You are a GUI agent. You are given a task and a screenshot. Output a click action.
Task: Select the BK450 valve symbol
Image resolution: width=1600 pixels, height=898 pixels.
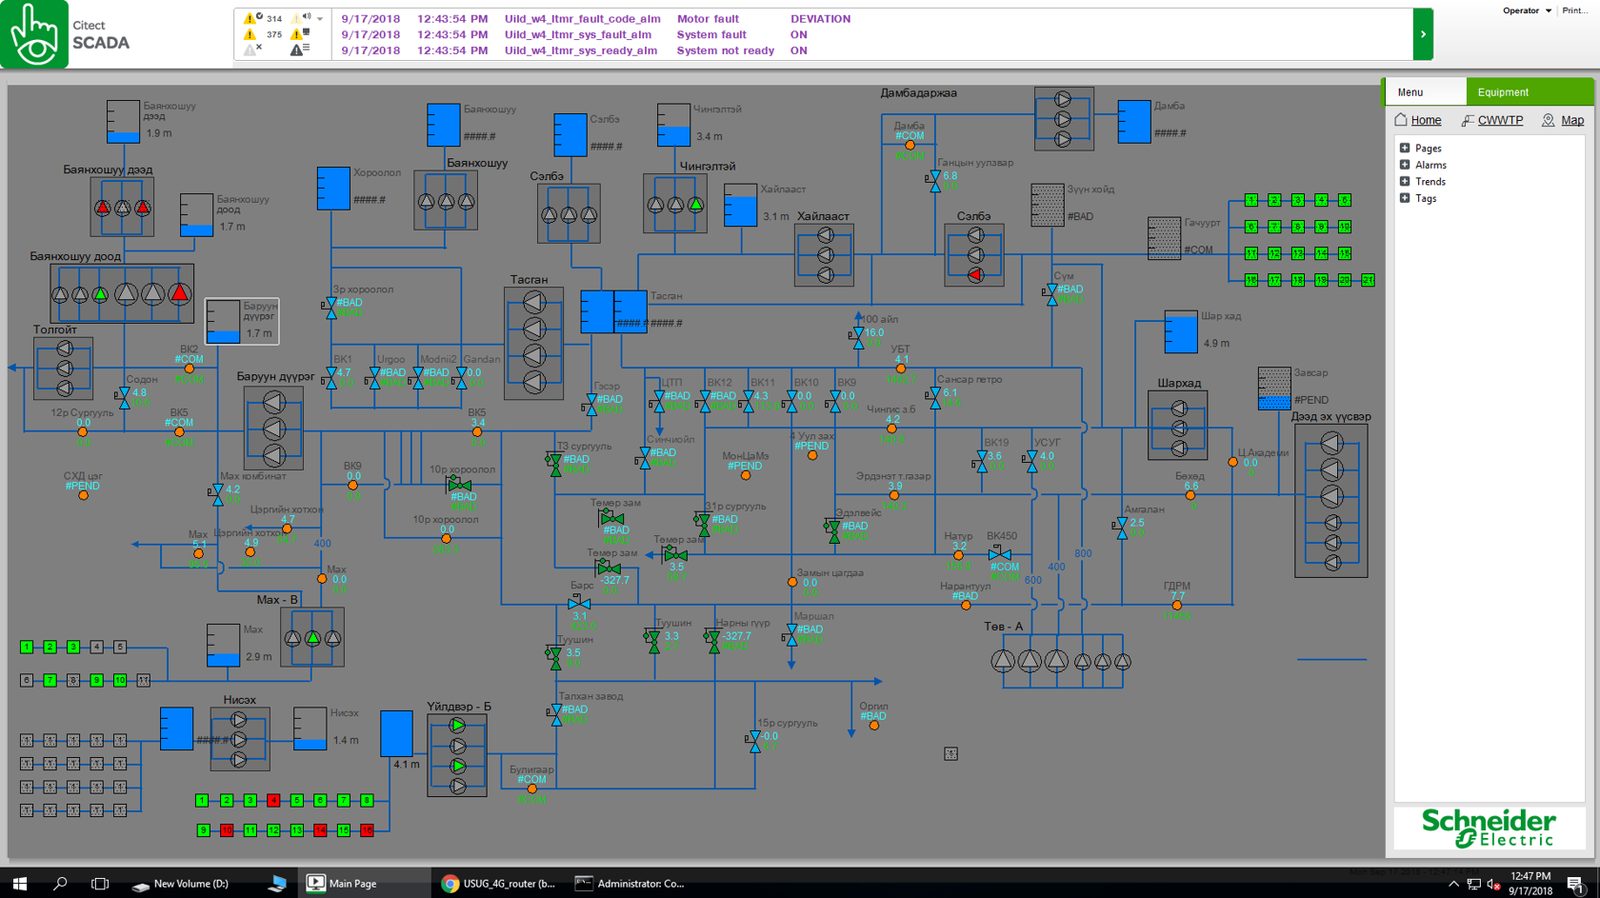(1000, 553)
